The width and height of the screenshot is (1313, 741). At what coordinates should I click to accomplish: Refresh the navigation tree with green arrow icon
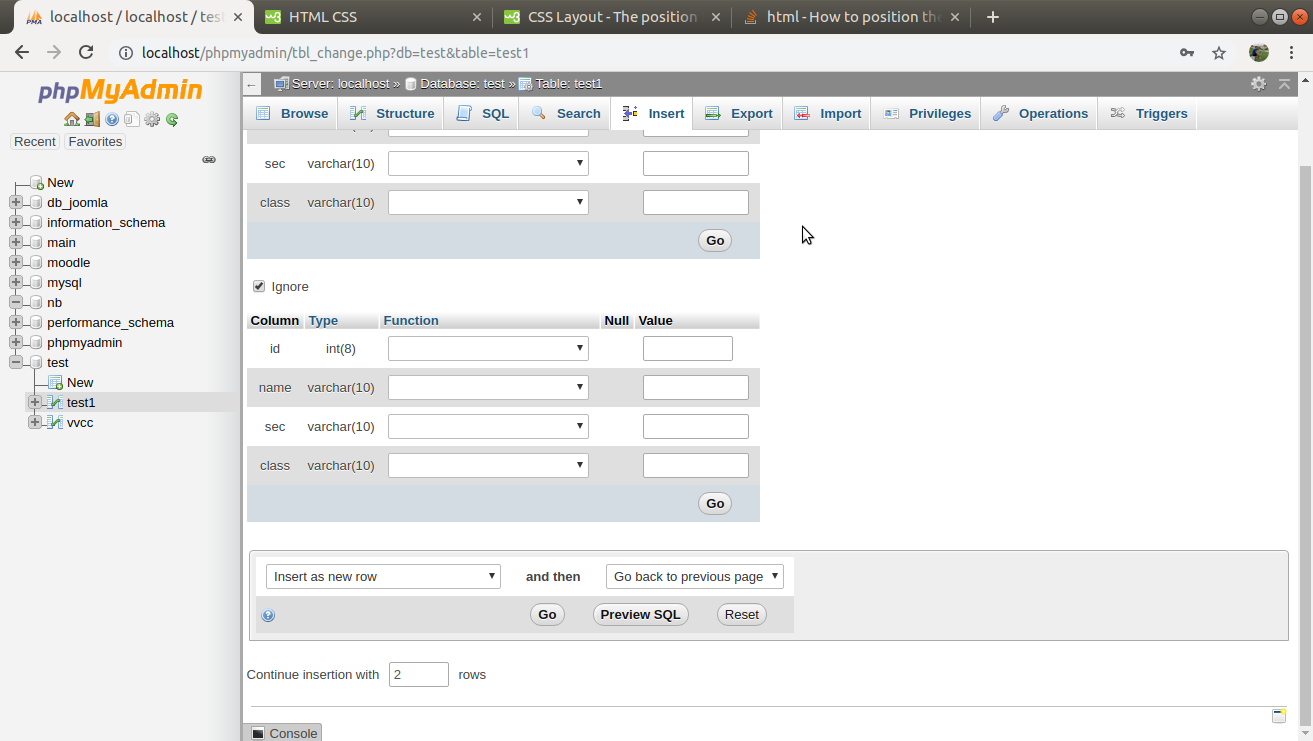click(x=171, y=118)
